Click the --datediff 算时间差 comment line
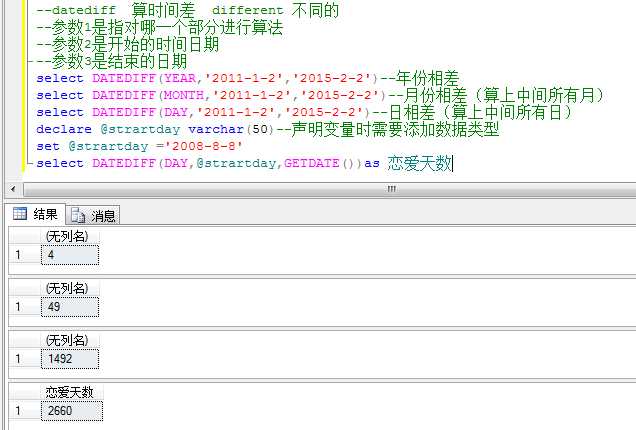Screen dimensions: 636x430 (187, 10)
